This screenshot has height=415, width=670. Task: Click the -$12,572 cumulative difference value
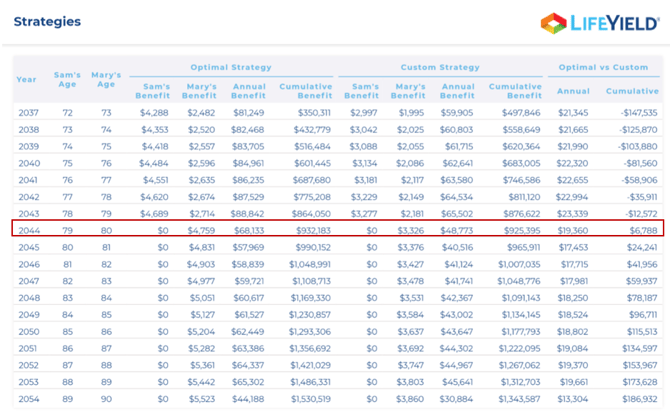pyautogui.click(x=641, y=214)
